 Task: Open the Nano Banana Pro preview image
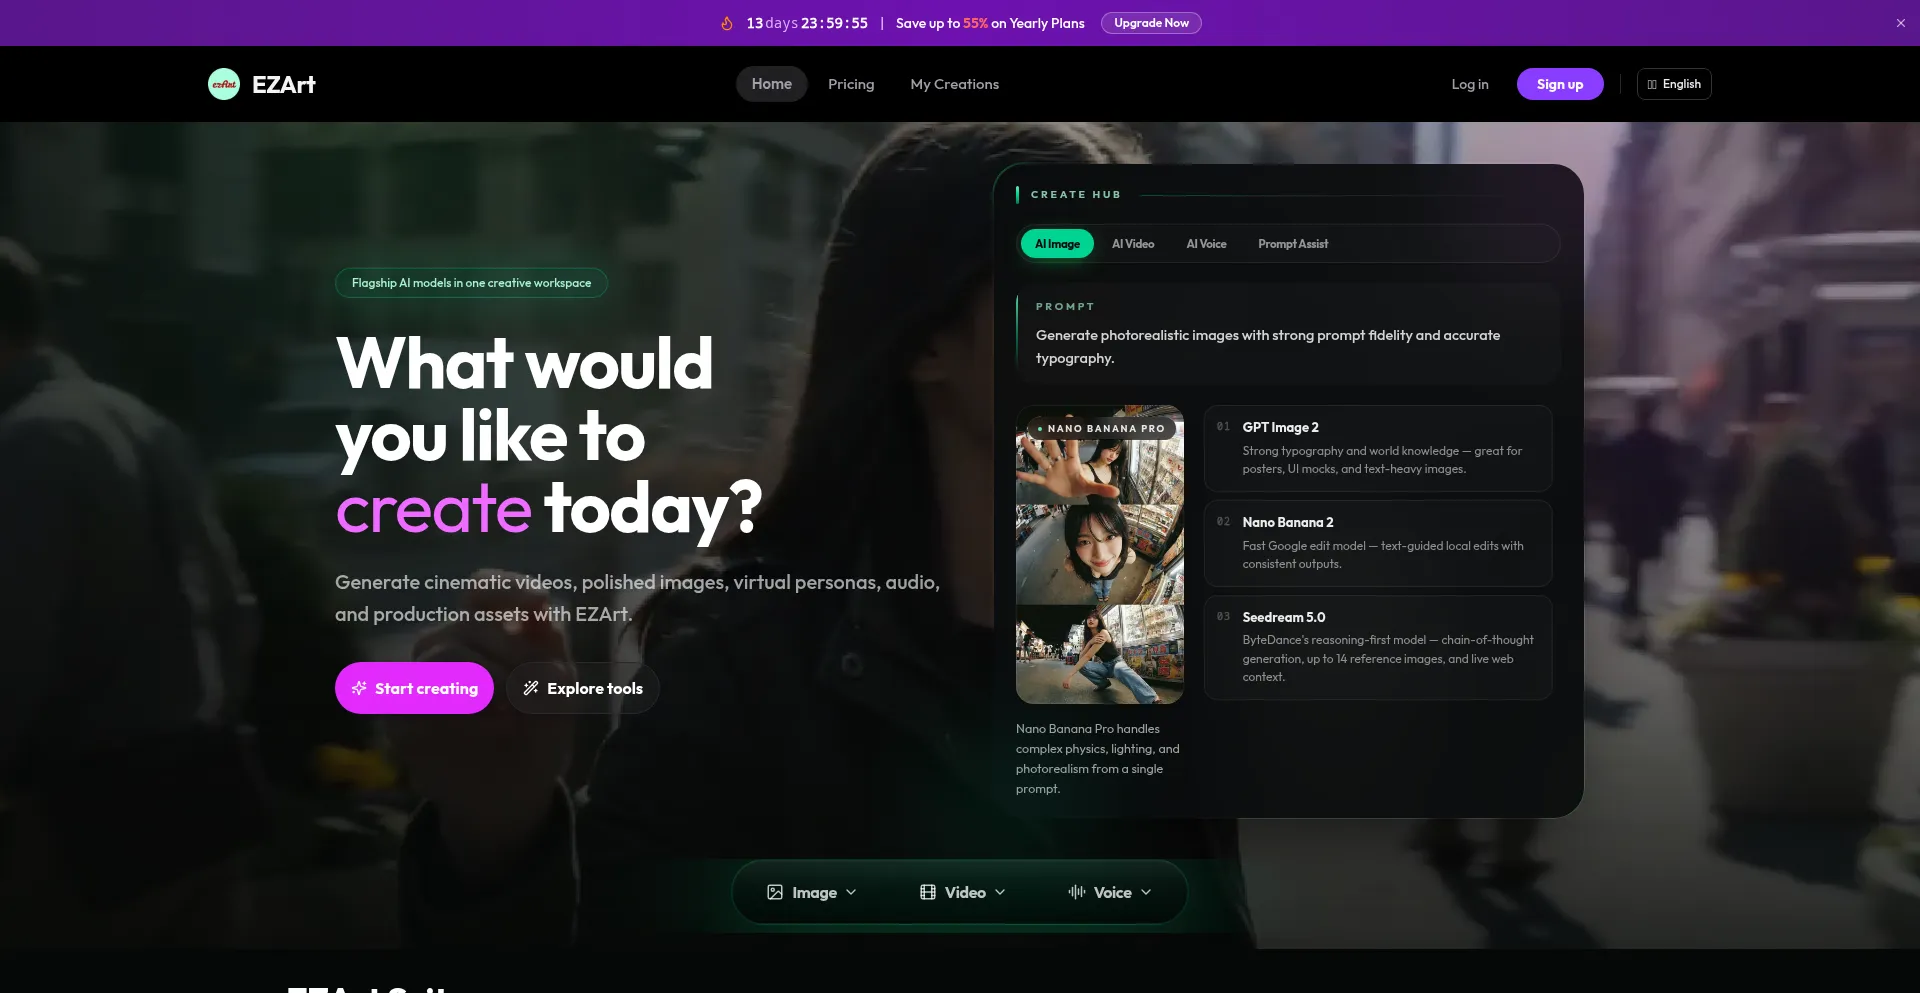pyautogui.click(x=1100, y=554)
